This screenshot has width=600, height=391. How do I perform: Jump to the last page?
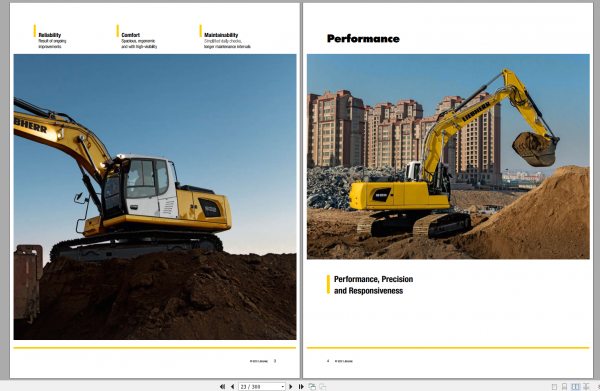301,387
